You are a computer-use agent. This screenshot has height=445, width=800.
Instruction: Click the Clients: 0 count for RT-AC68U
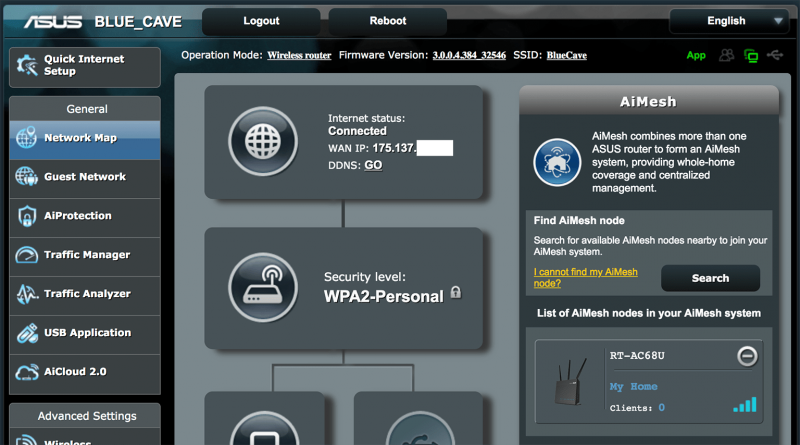pos(637,408)
